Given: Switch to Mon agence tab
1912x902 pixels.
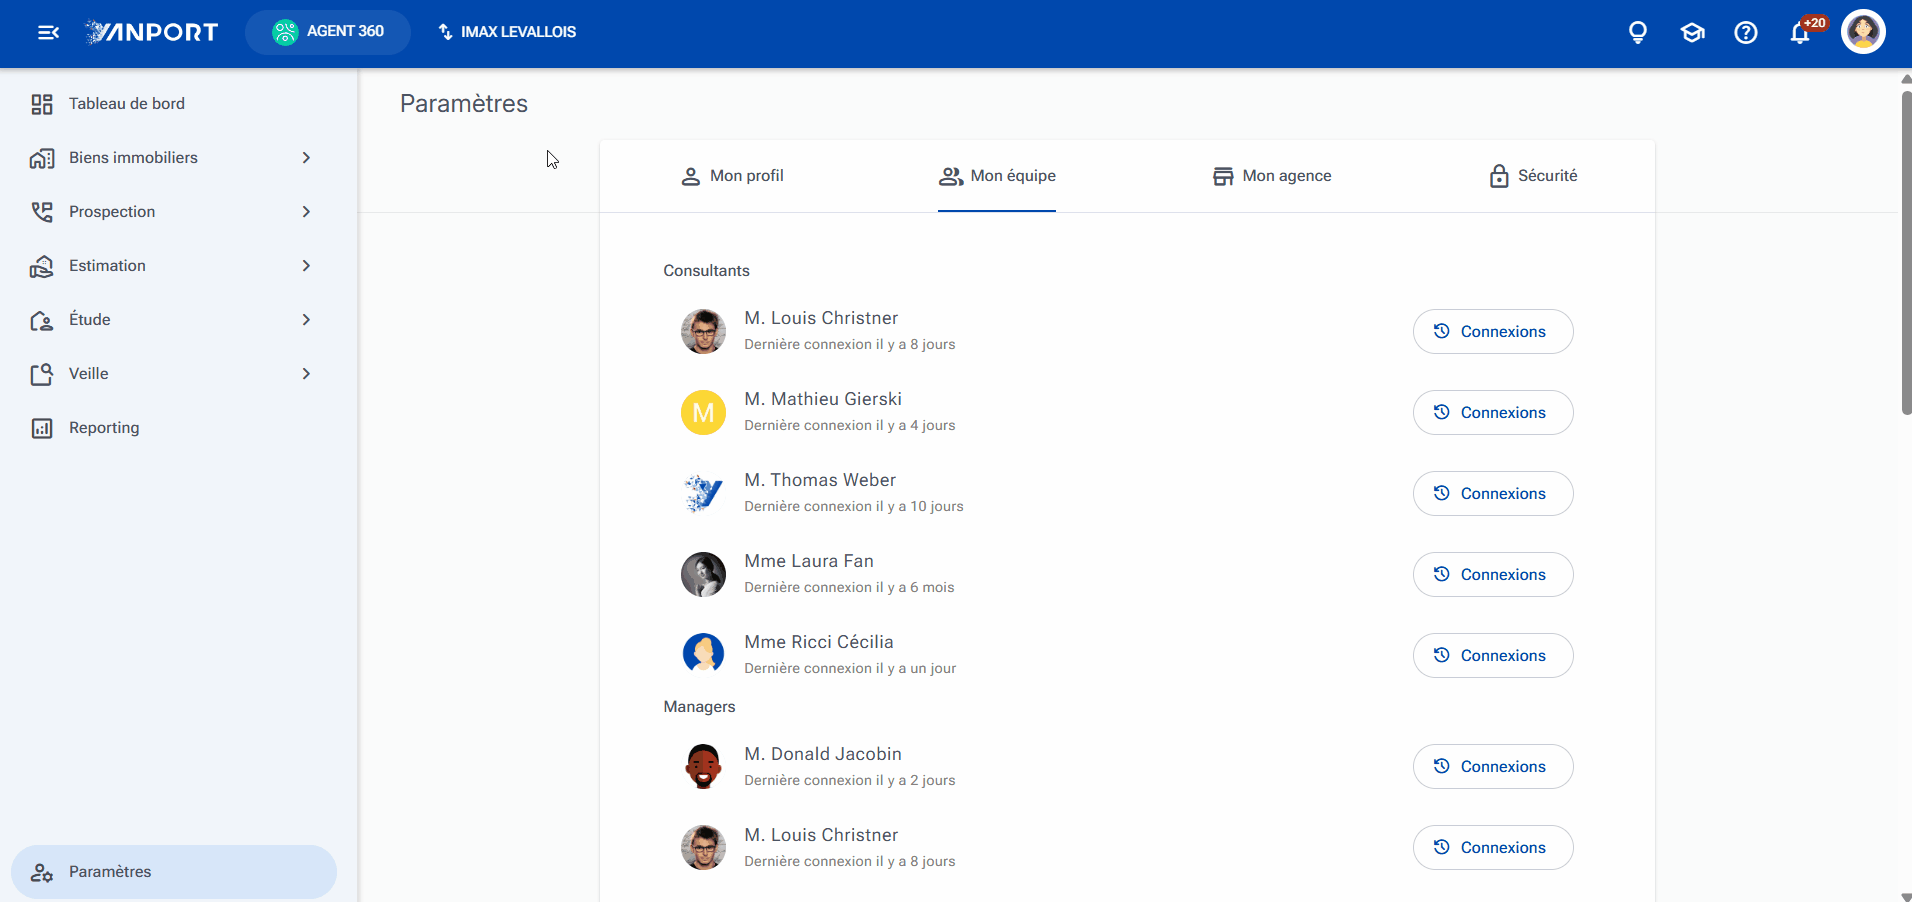Looking at the screenshot, I should coord(1271,176).
